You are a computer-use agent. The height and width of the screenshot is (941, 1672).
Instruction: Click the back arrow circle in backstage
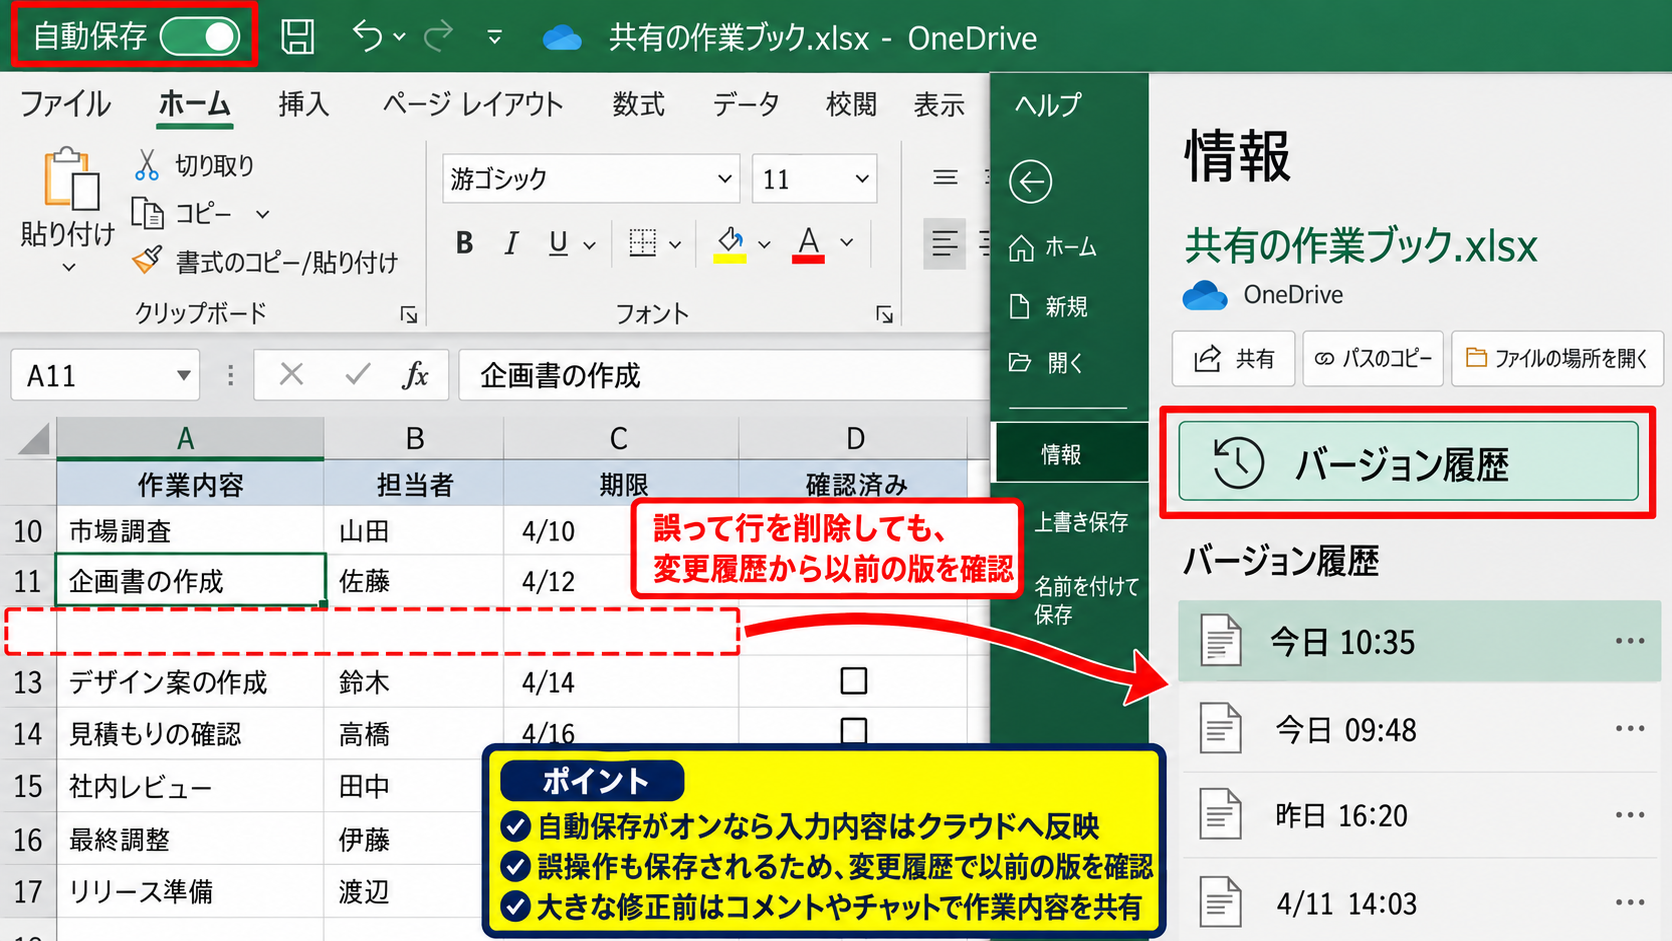pos(1030,182)
